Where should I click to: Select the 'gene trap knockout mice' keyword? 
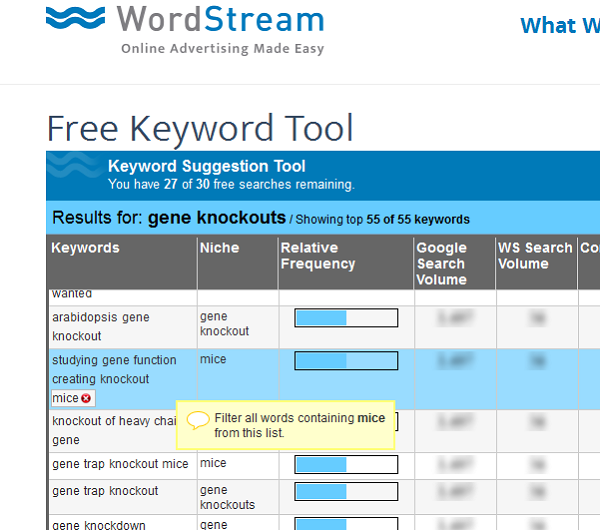click(120, 464)
